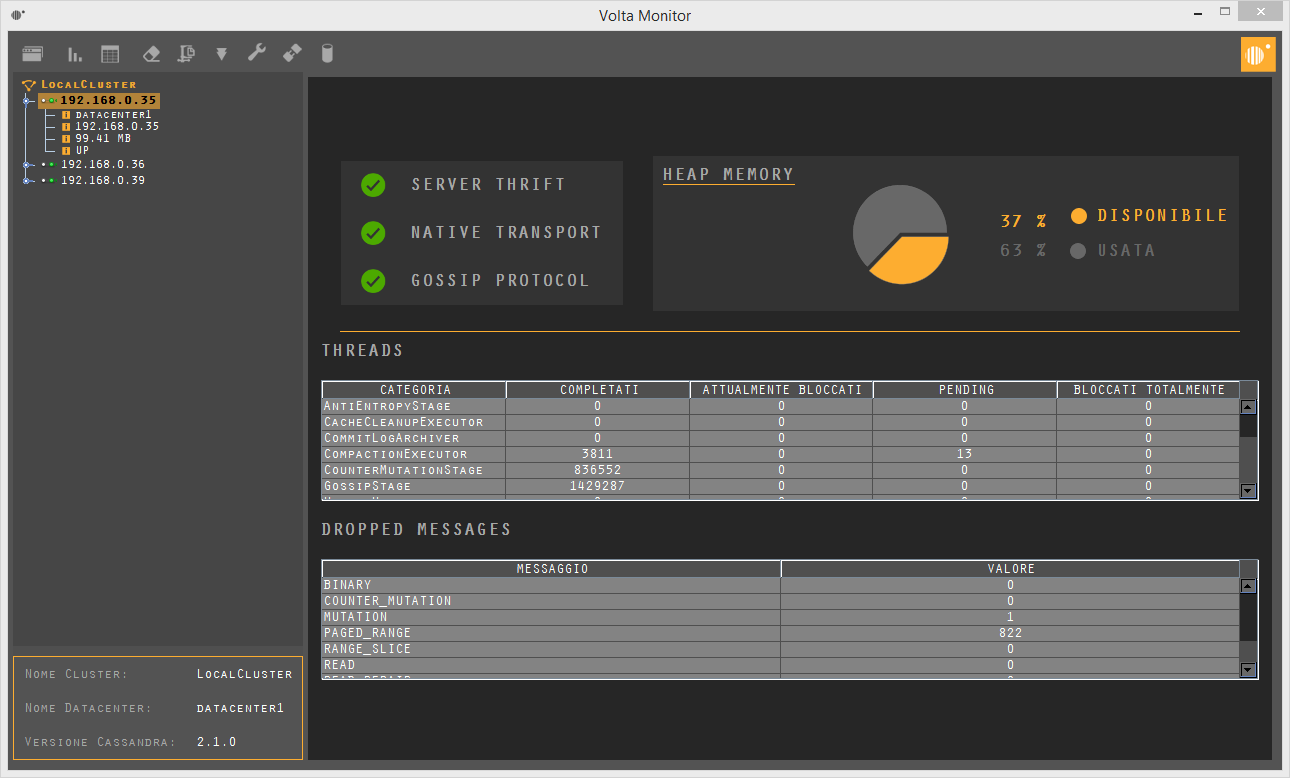
Task: Select the 99.41 MB tree child
Action: [x=103, y=139]
